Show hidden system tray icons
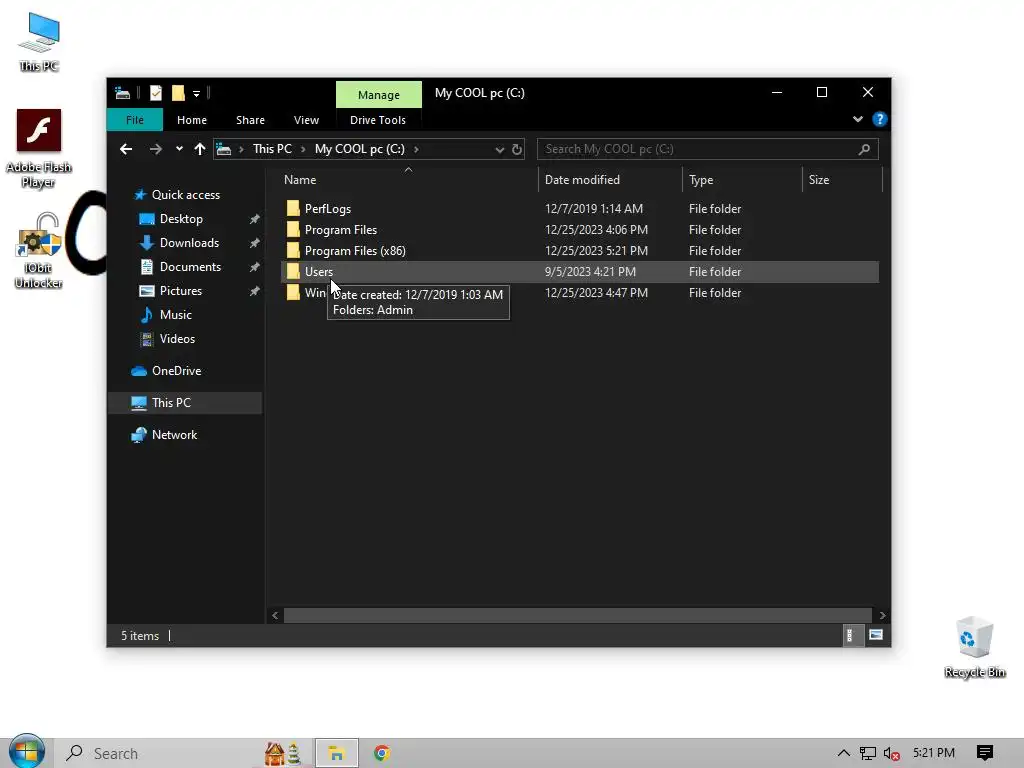The height and width of the screenshot is (768, 1024). pos(843,753)
